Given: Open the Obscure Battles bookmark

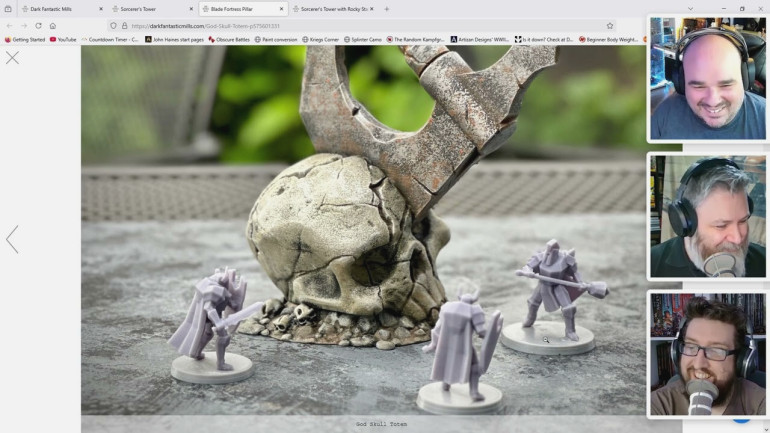Looking at the screenshot, I should tap(231, 40).
